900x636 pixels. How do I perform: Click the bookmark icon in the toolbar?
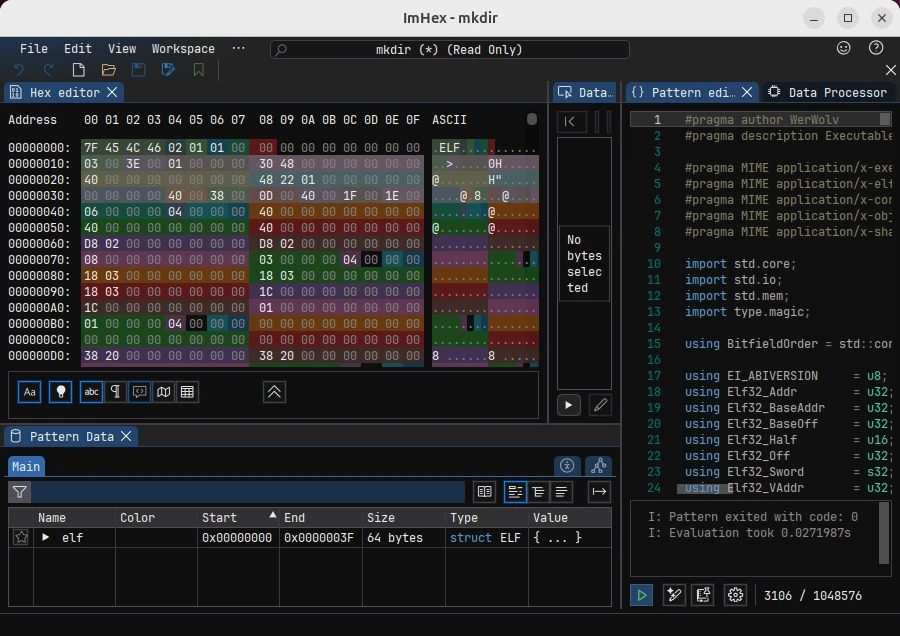[x=196, y=70]
